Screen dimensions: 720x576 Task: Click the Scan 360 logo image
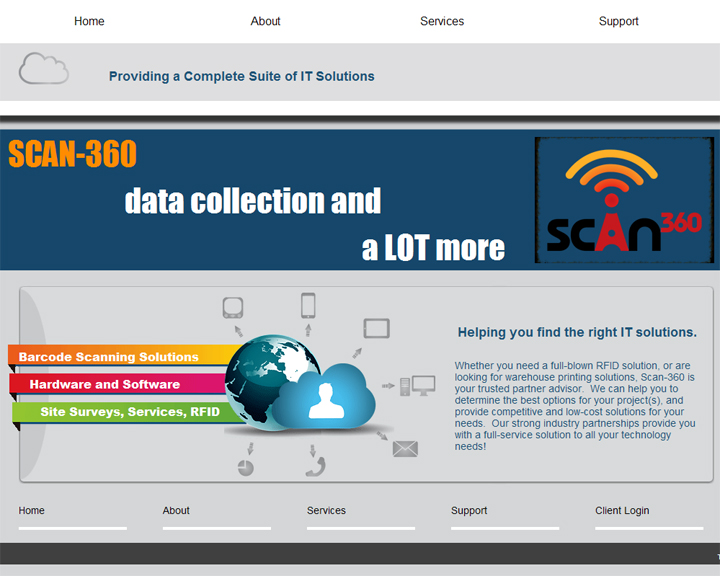coord(624,200)
